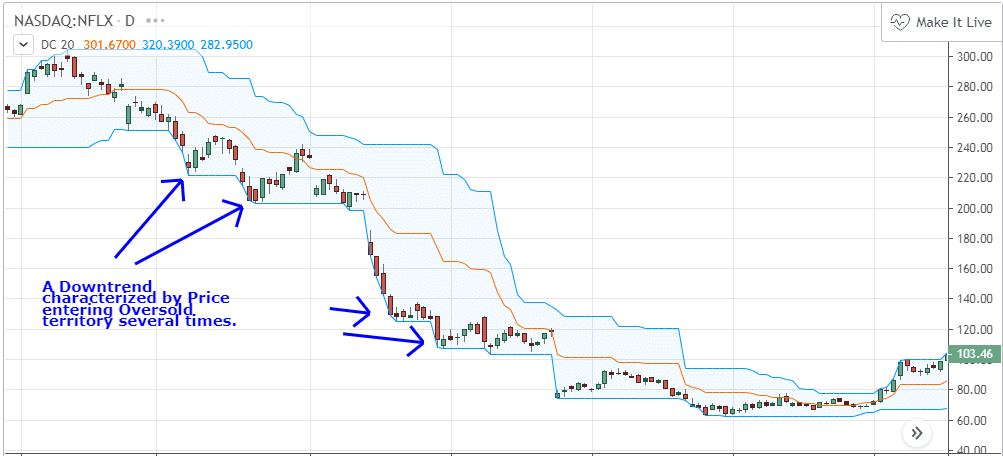
Task: Click the 320.3900 upper band value
Action: pyautogui.click(x=168, y=44)
